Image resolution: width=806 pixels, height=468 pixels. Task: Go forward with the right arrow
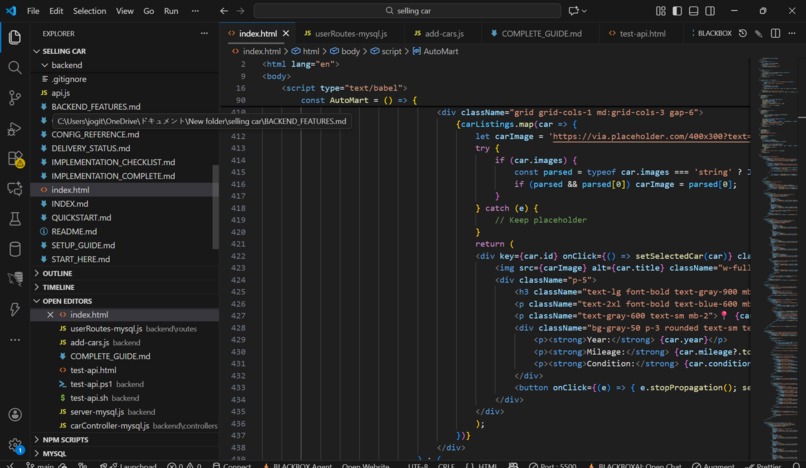coord(240,11)
